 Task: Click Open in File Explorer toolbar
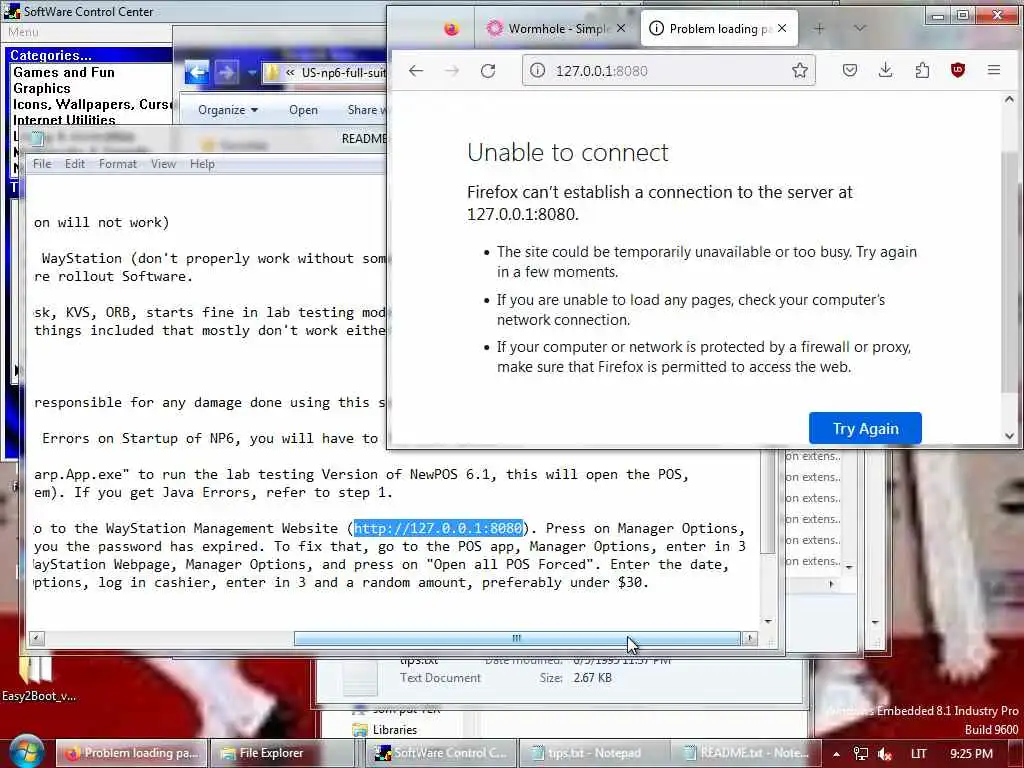click(303, 110)
